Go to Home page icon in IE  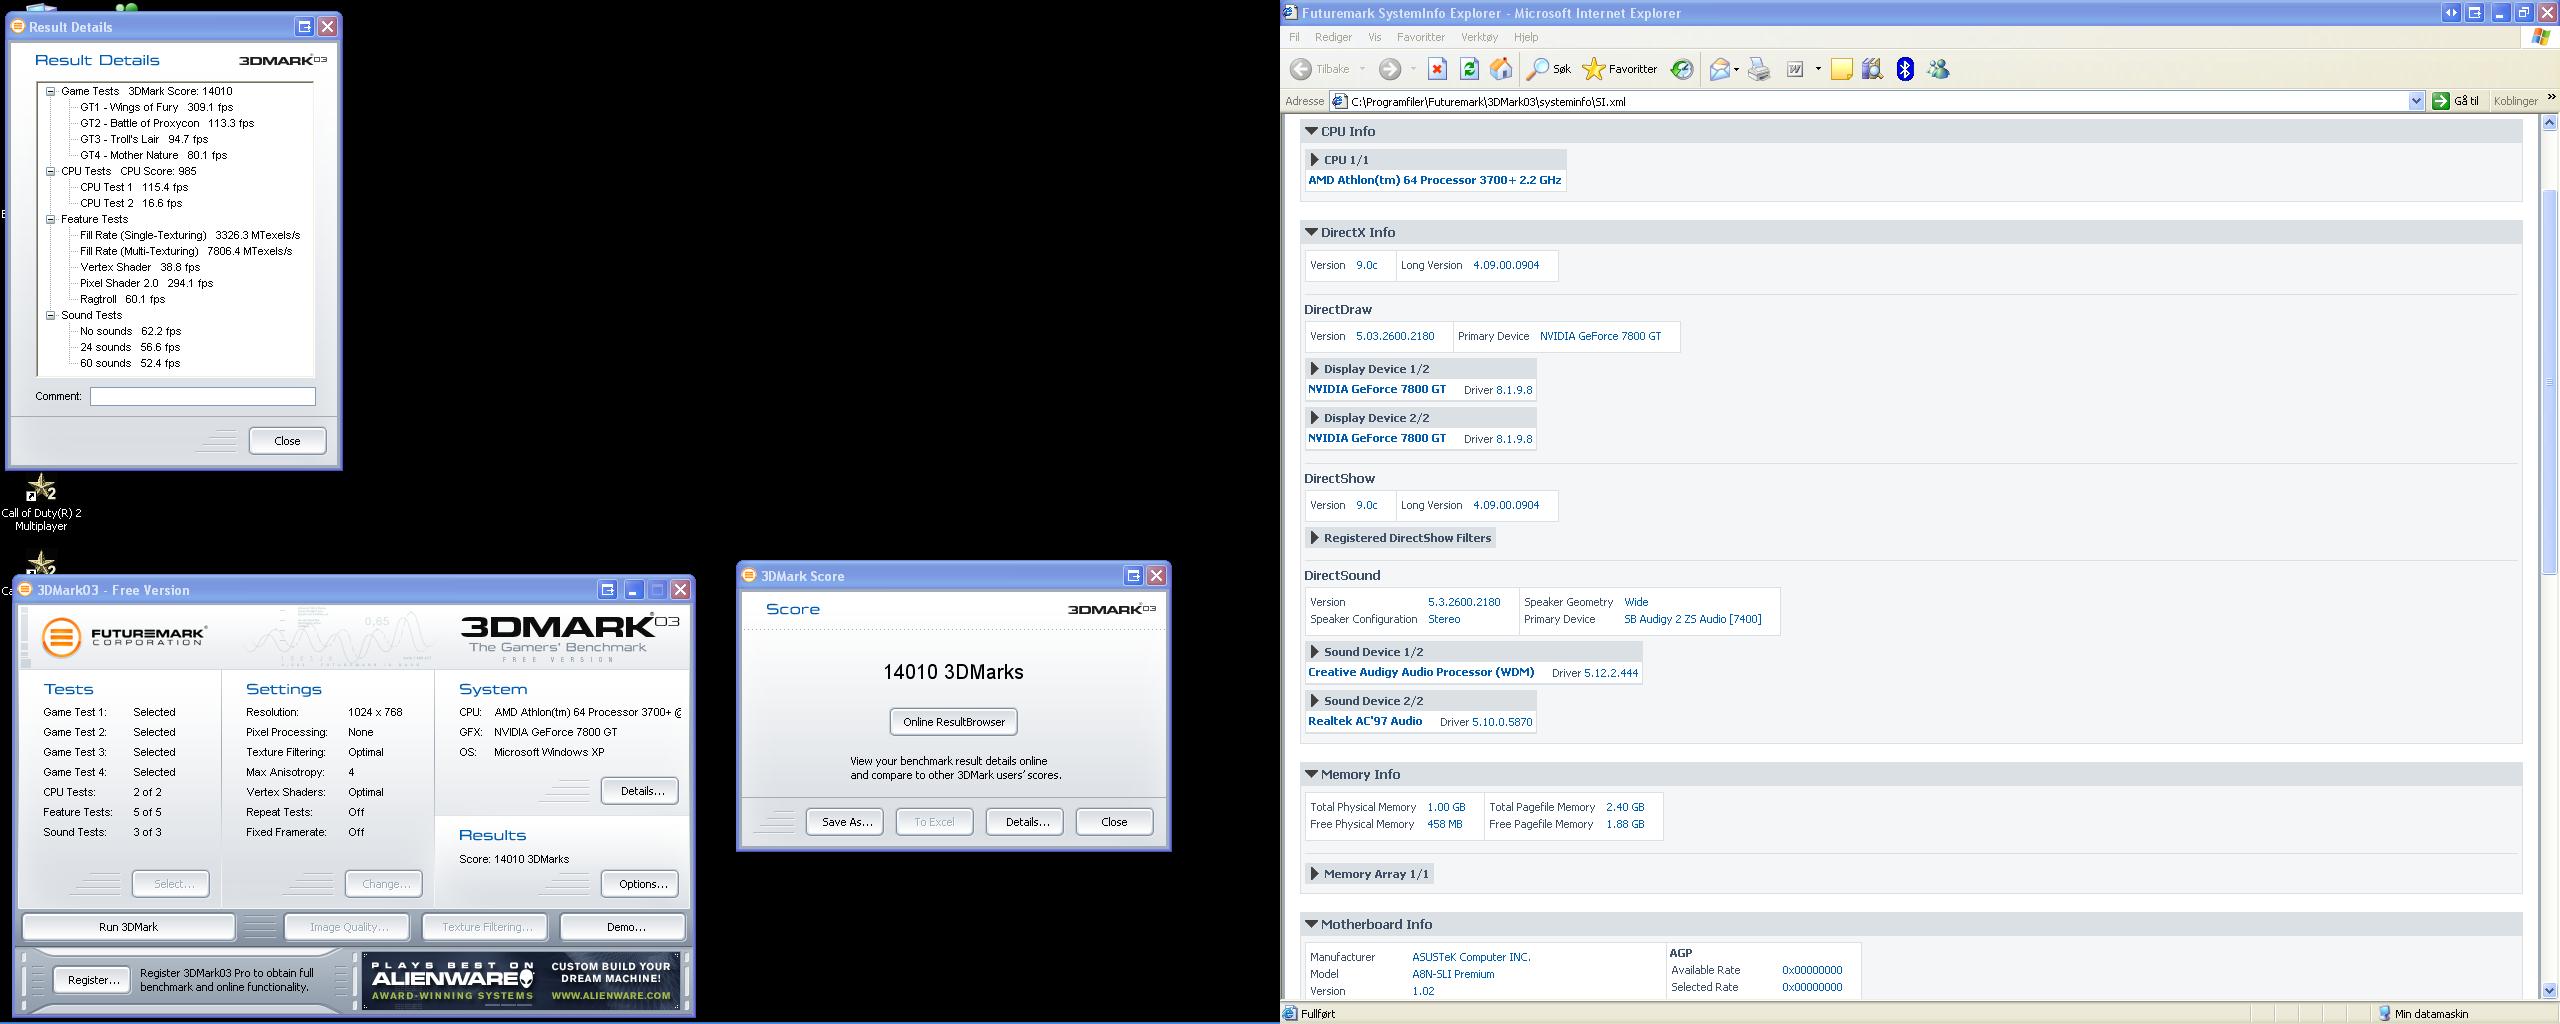click(x=1501, y=69)
